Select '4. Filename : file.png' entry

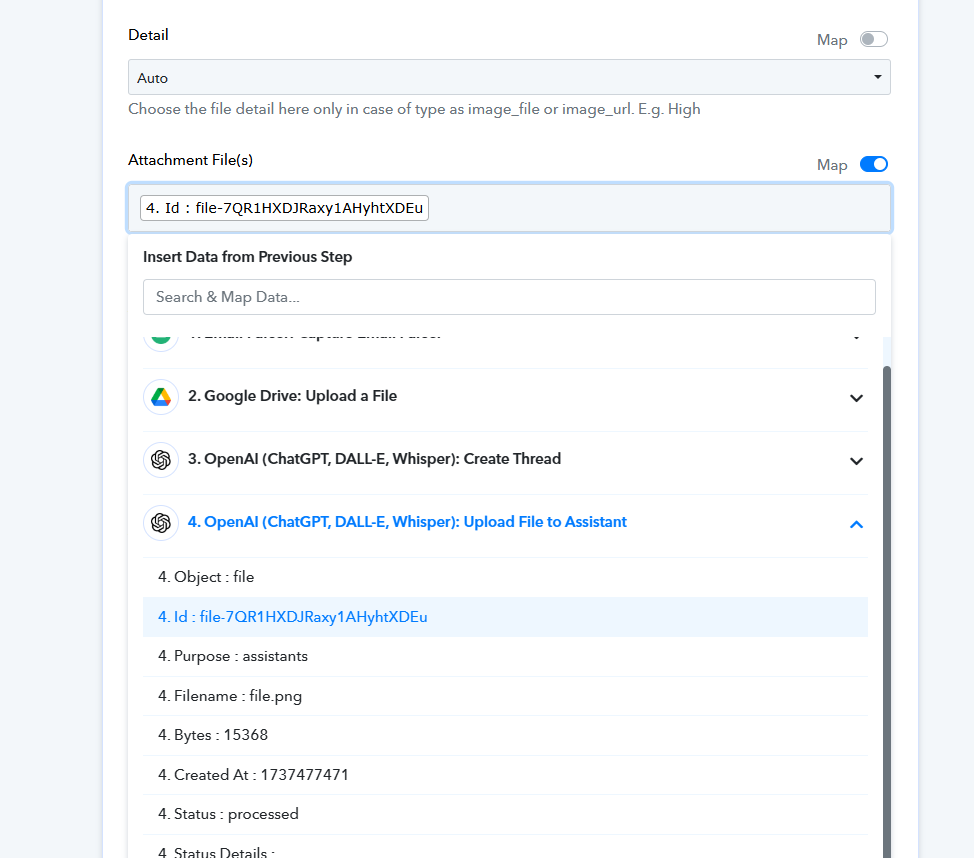pos(505,696)
